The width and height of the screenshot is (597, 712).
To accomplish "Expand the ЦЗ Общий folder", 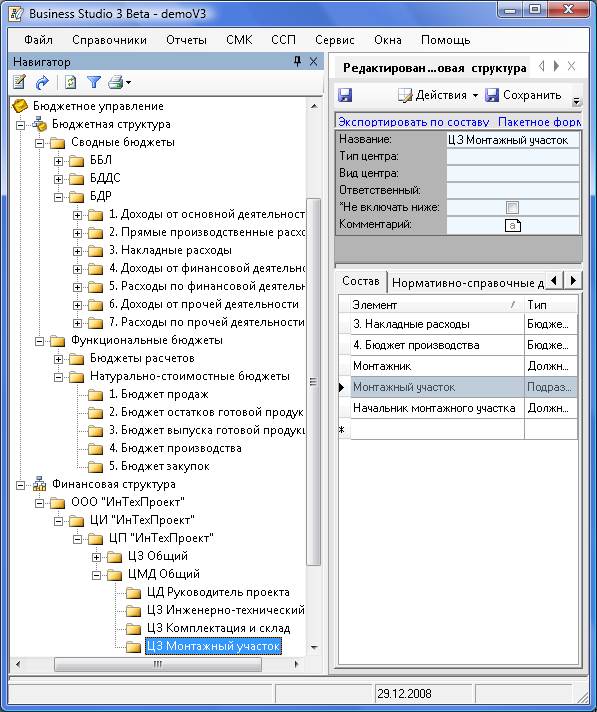I will (96, 557).
